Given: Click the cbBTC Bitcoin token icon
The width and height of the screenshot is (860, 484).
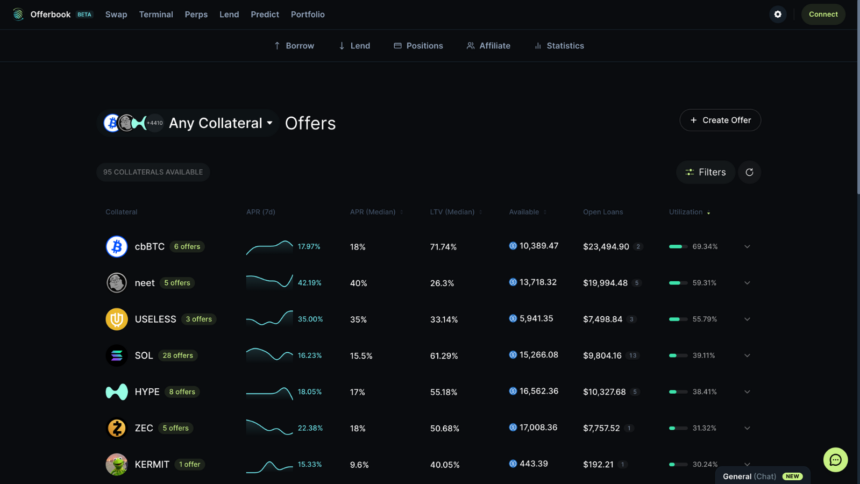Looking at the screenshot, I should click(116, 246).
